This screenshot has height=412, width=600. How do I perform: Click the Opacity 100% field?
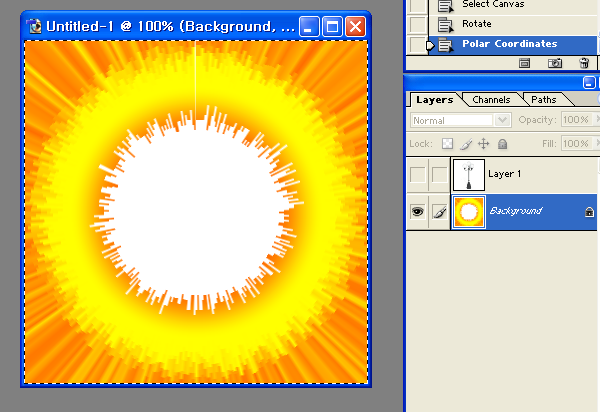576,120
